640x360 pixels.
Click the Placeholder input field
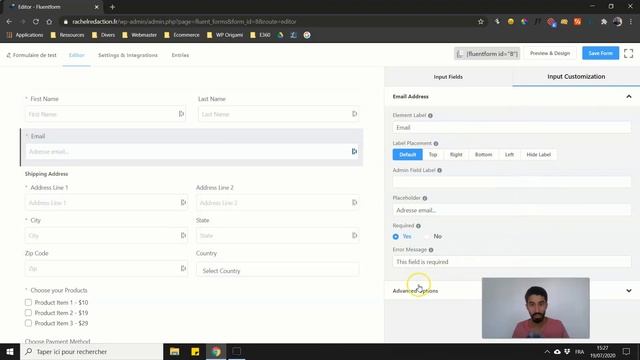pos(511,210)
